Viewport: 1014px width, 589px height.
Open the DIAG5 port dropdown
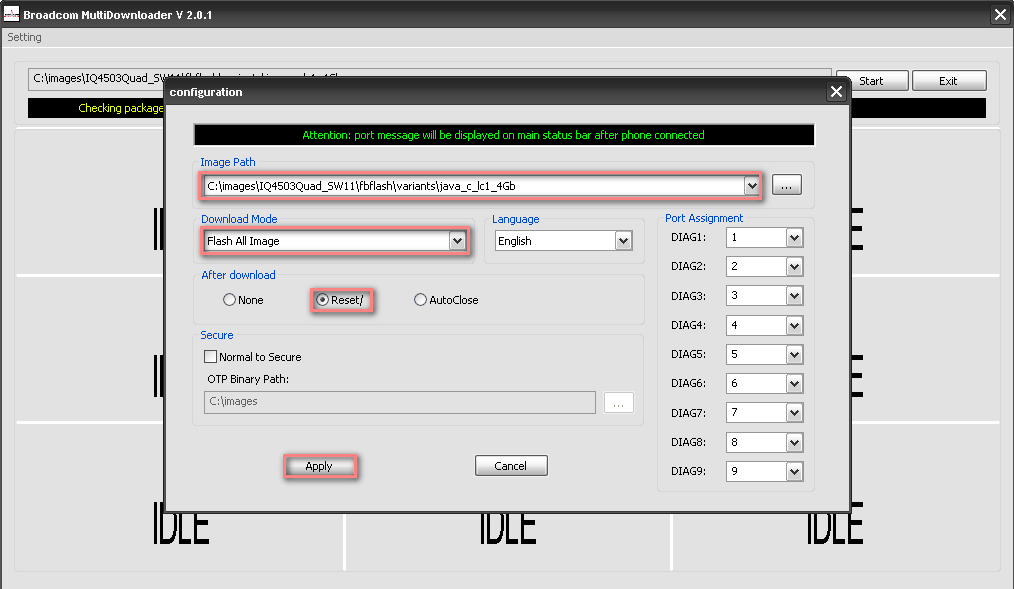tap(794, 354)
